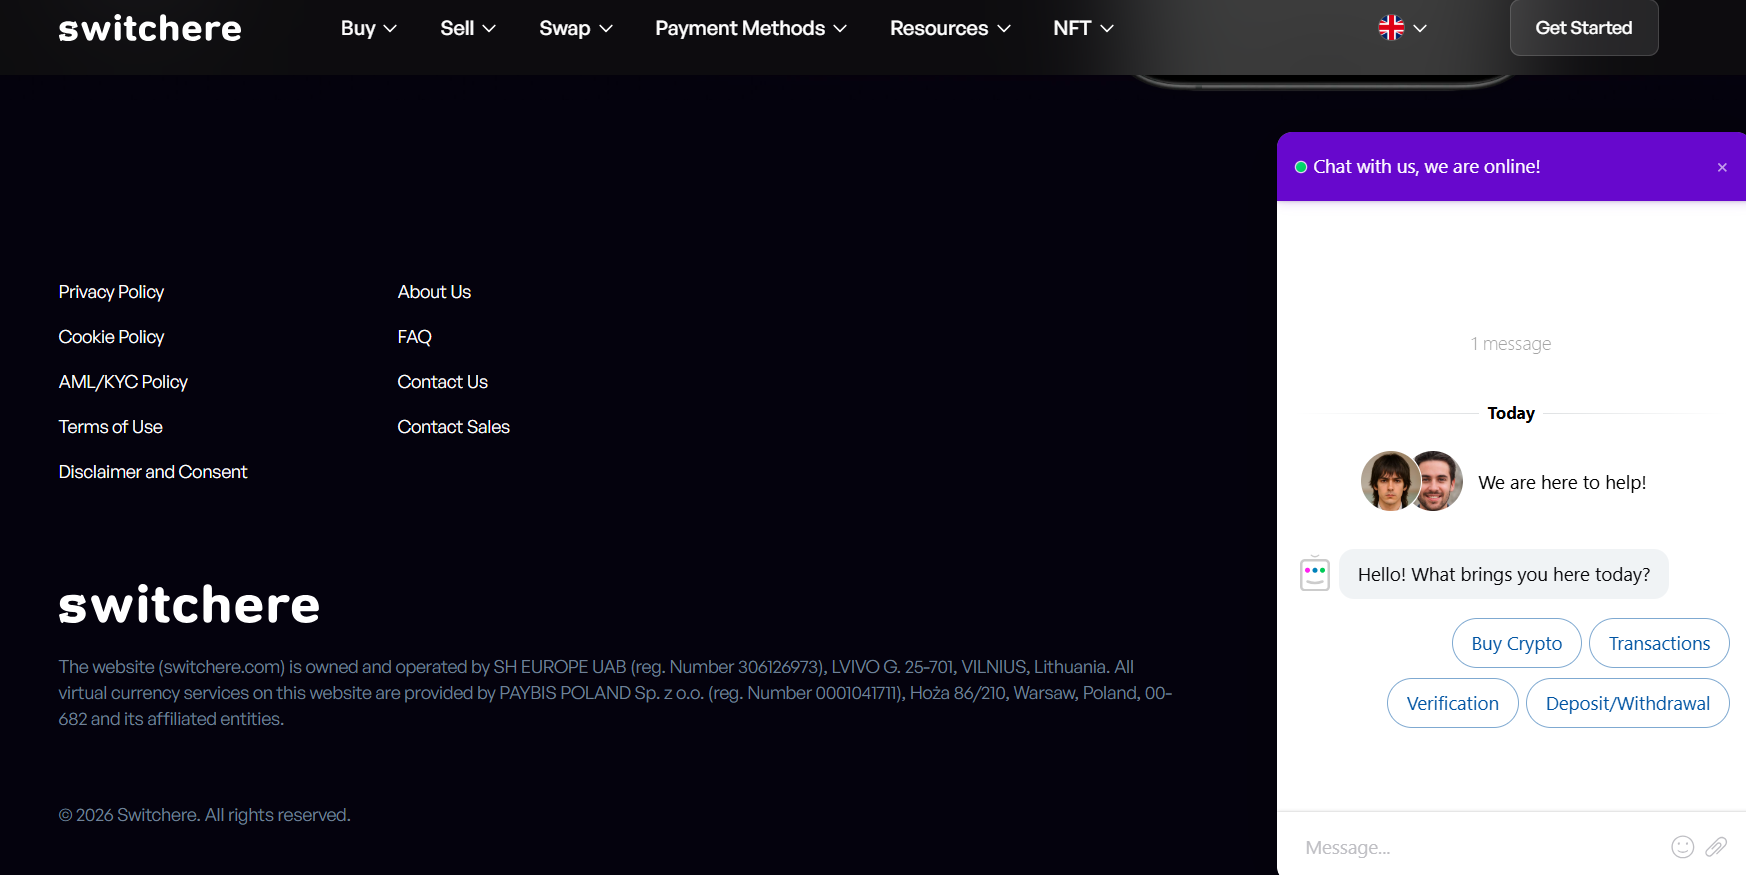Image resolution: width=1746 pixels, height=875 pixels.
Task: Open the Resources dropdown
Action: (950, 28)
